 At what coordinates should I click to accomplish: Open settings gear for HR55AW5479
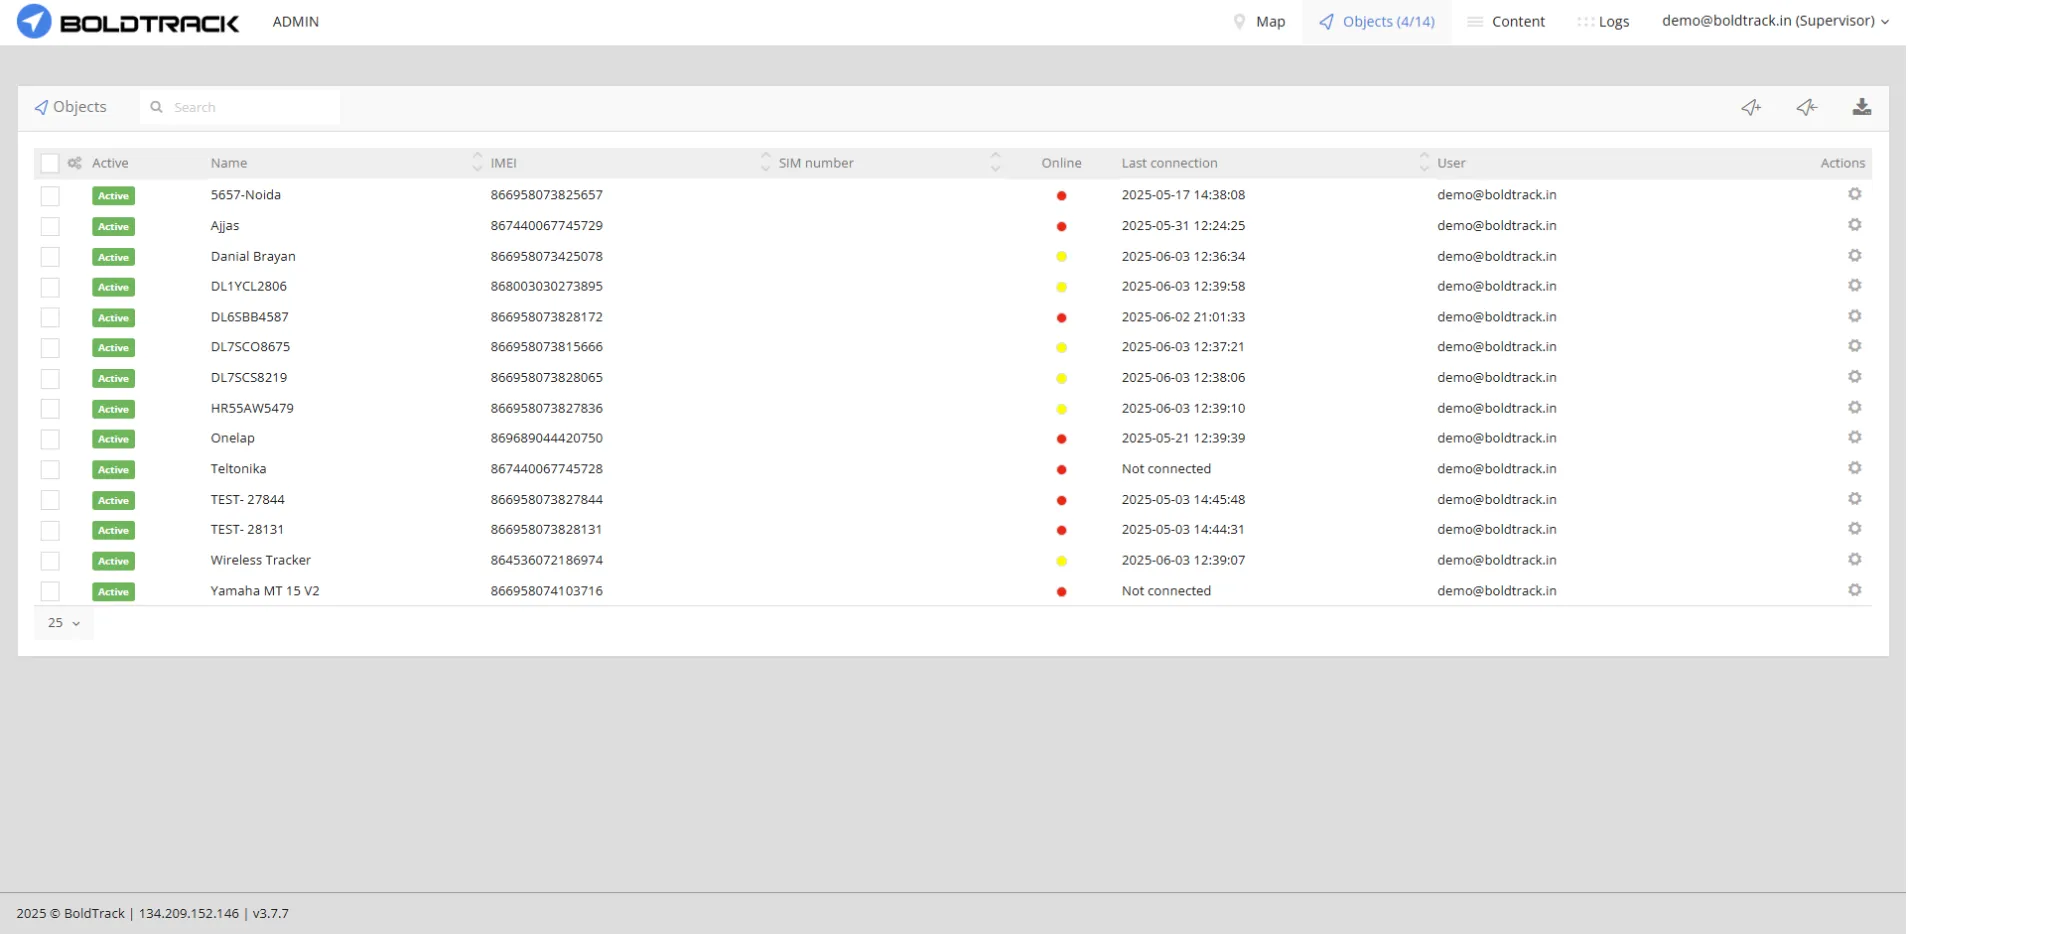click(x=1854, y=408)
